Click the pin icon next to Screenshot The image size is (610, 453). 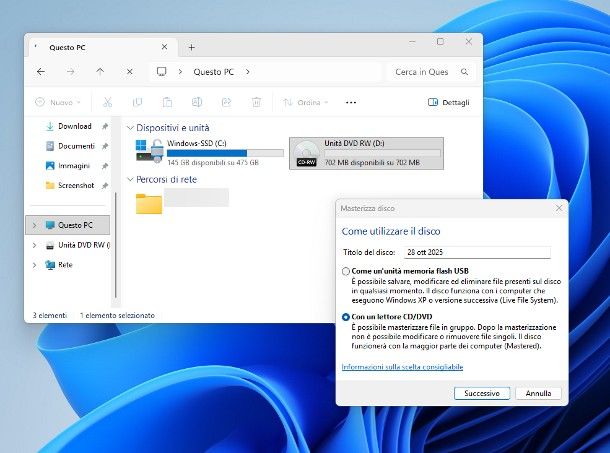pos(105,186)
